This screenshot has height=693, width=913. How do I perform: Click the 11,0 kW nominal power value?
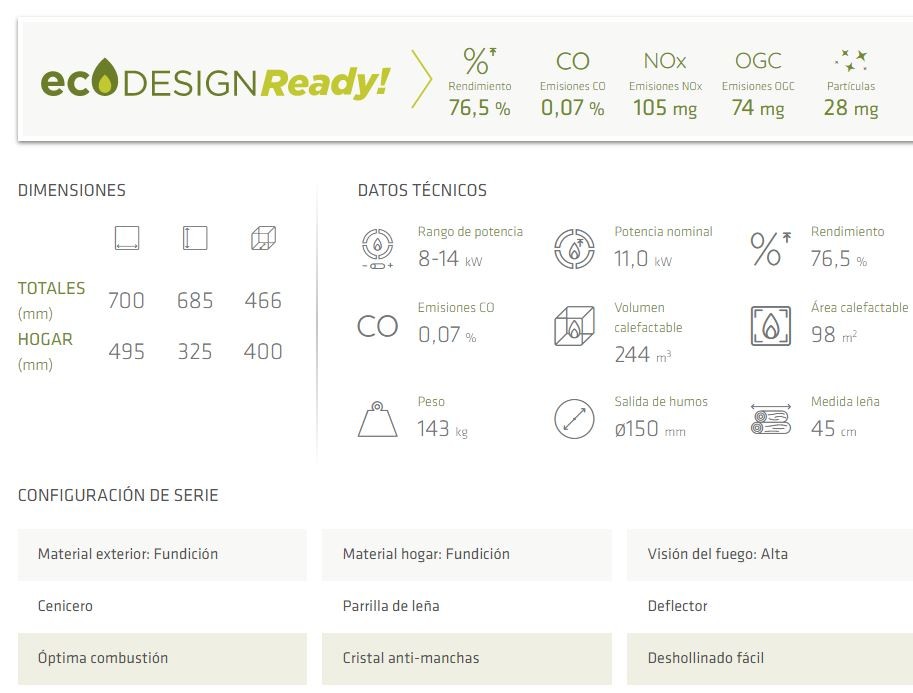point(643,259)
